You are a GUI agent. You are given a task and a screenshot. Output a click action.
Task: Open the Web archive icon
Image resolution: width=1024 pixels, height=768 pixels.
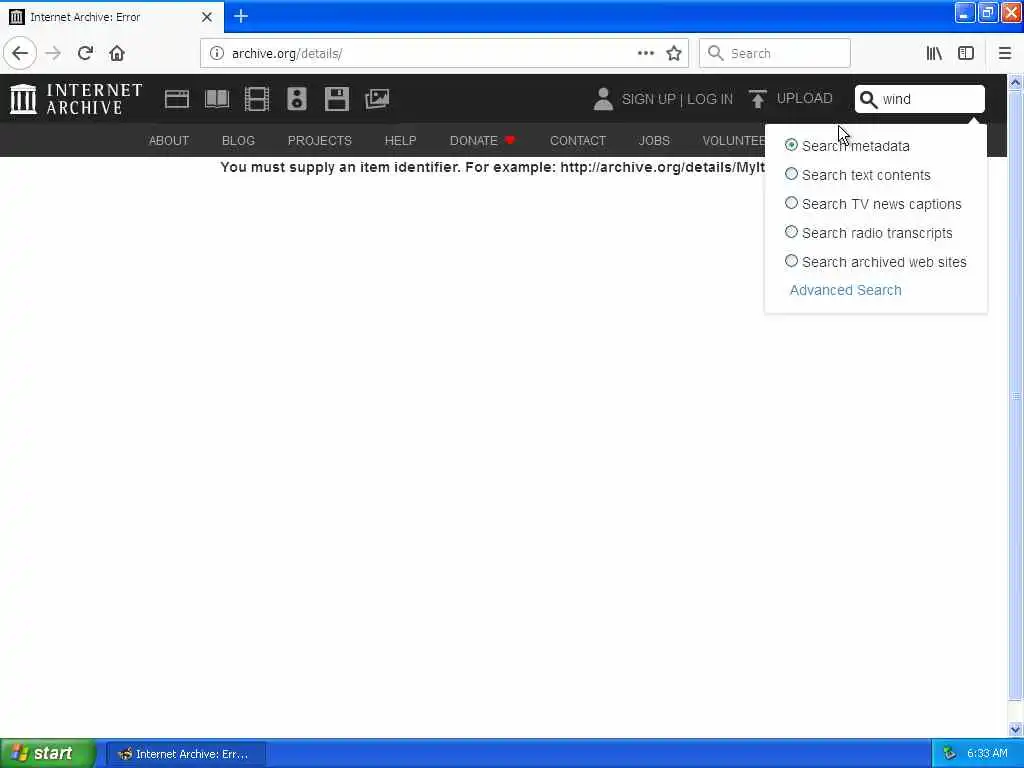[x=176, y=99]
